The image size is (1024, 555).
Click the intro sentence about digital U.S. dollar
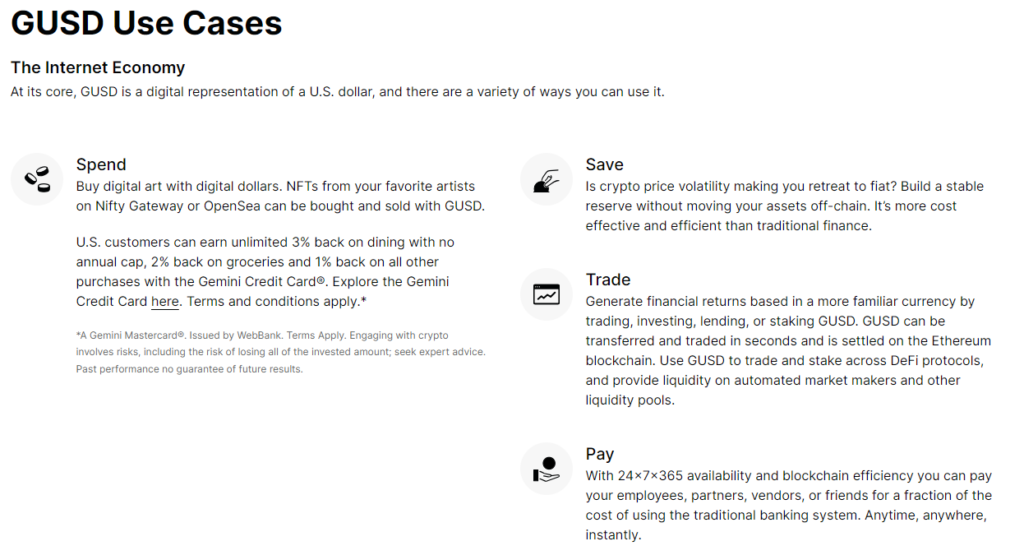[x=337, y=92]
